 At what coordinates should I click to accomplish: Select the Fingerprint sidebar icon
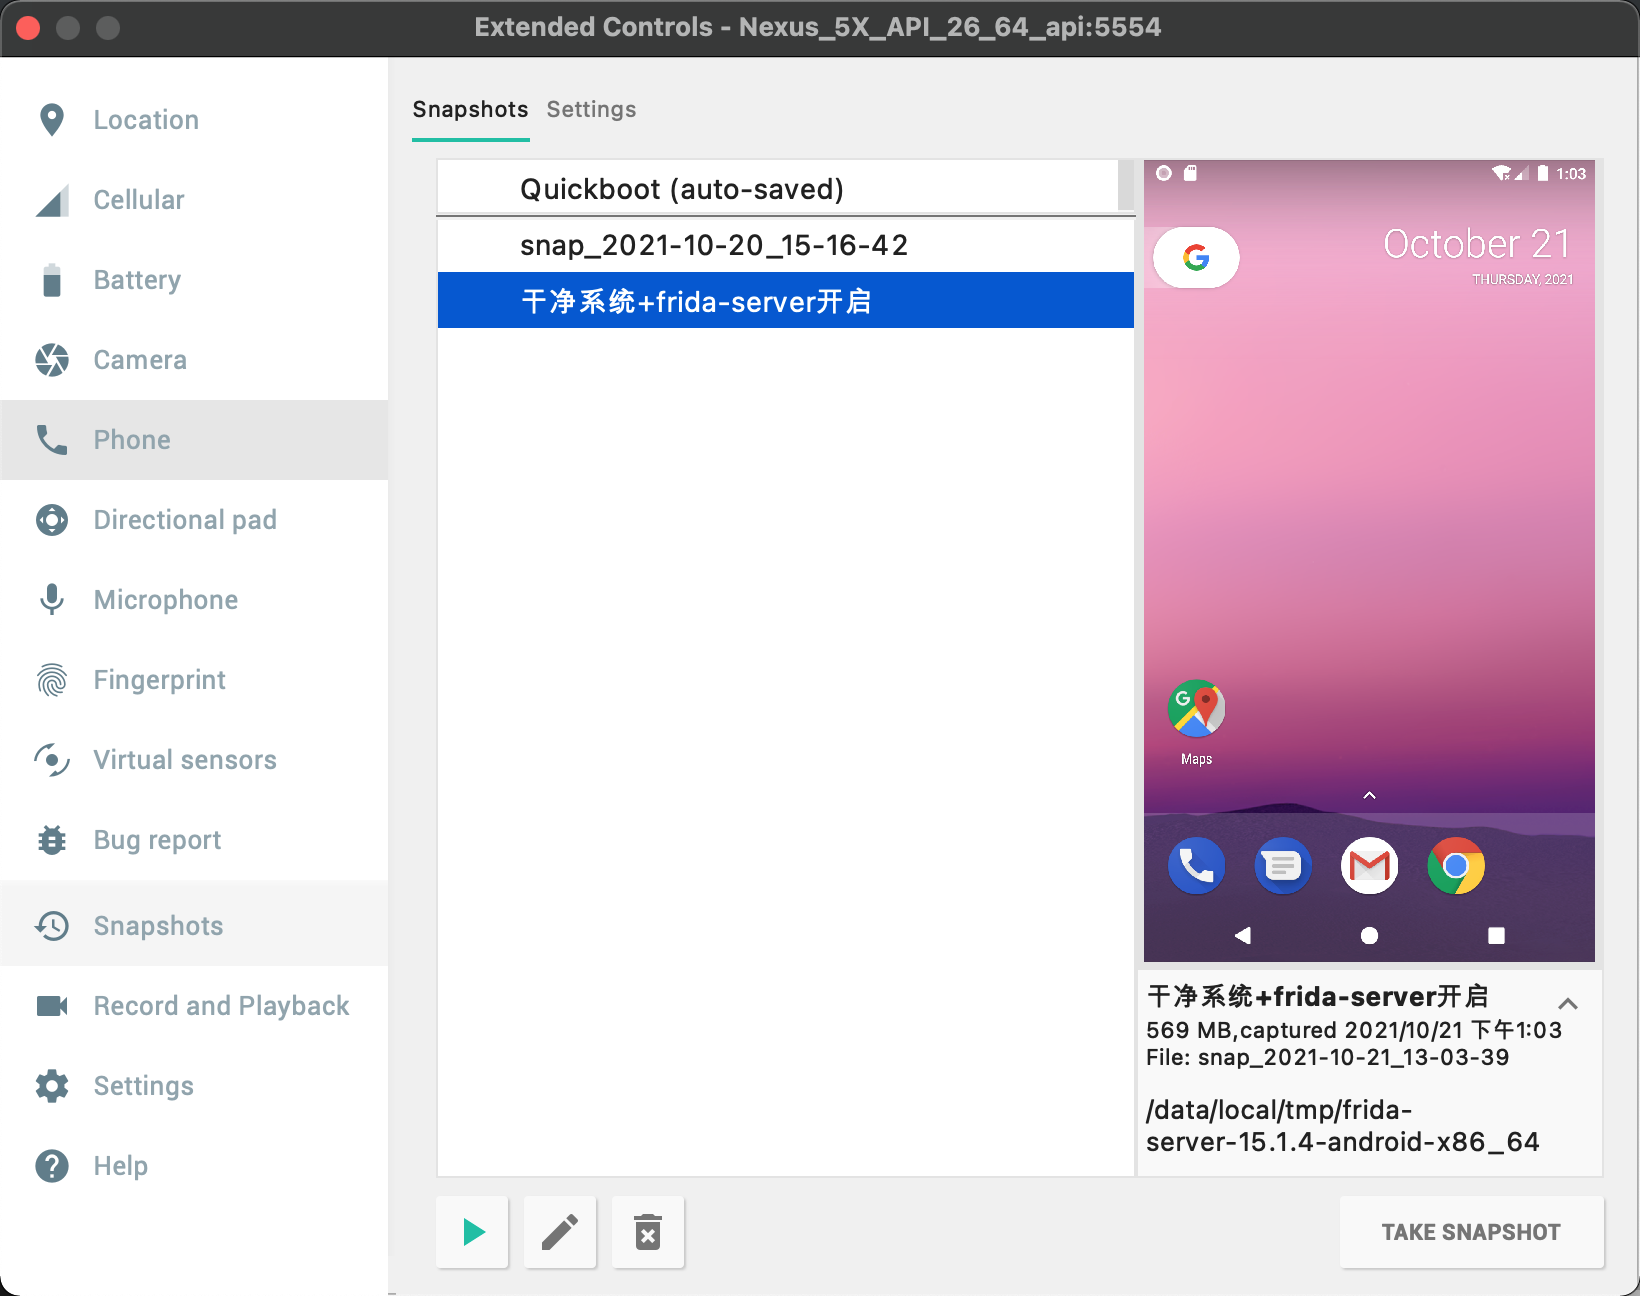click(x=51, y=680)
